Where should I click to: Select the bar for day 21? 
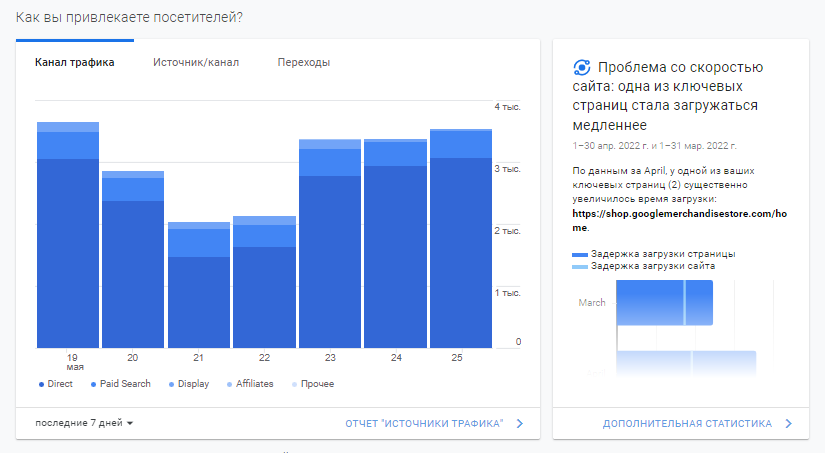199,290
